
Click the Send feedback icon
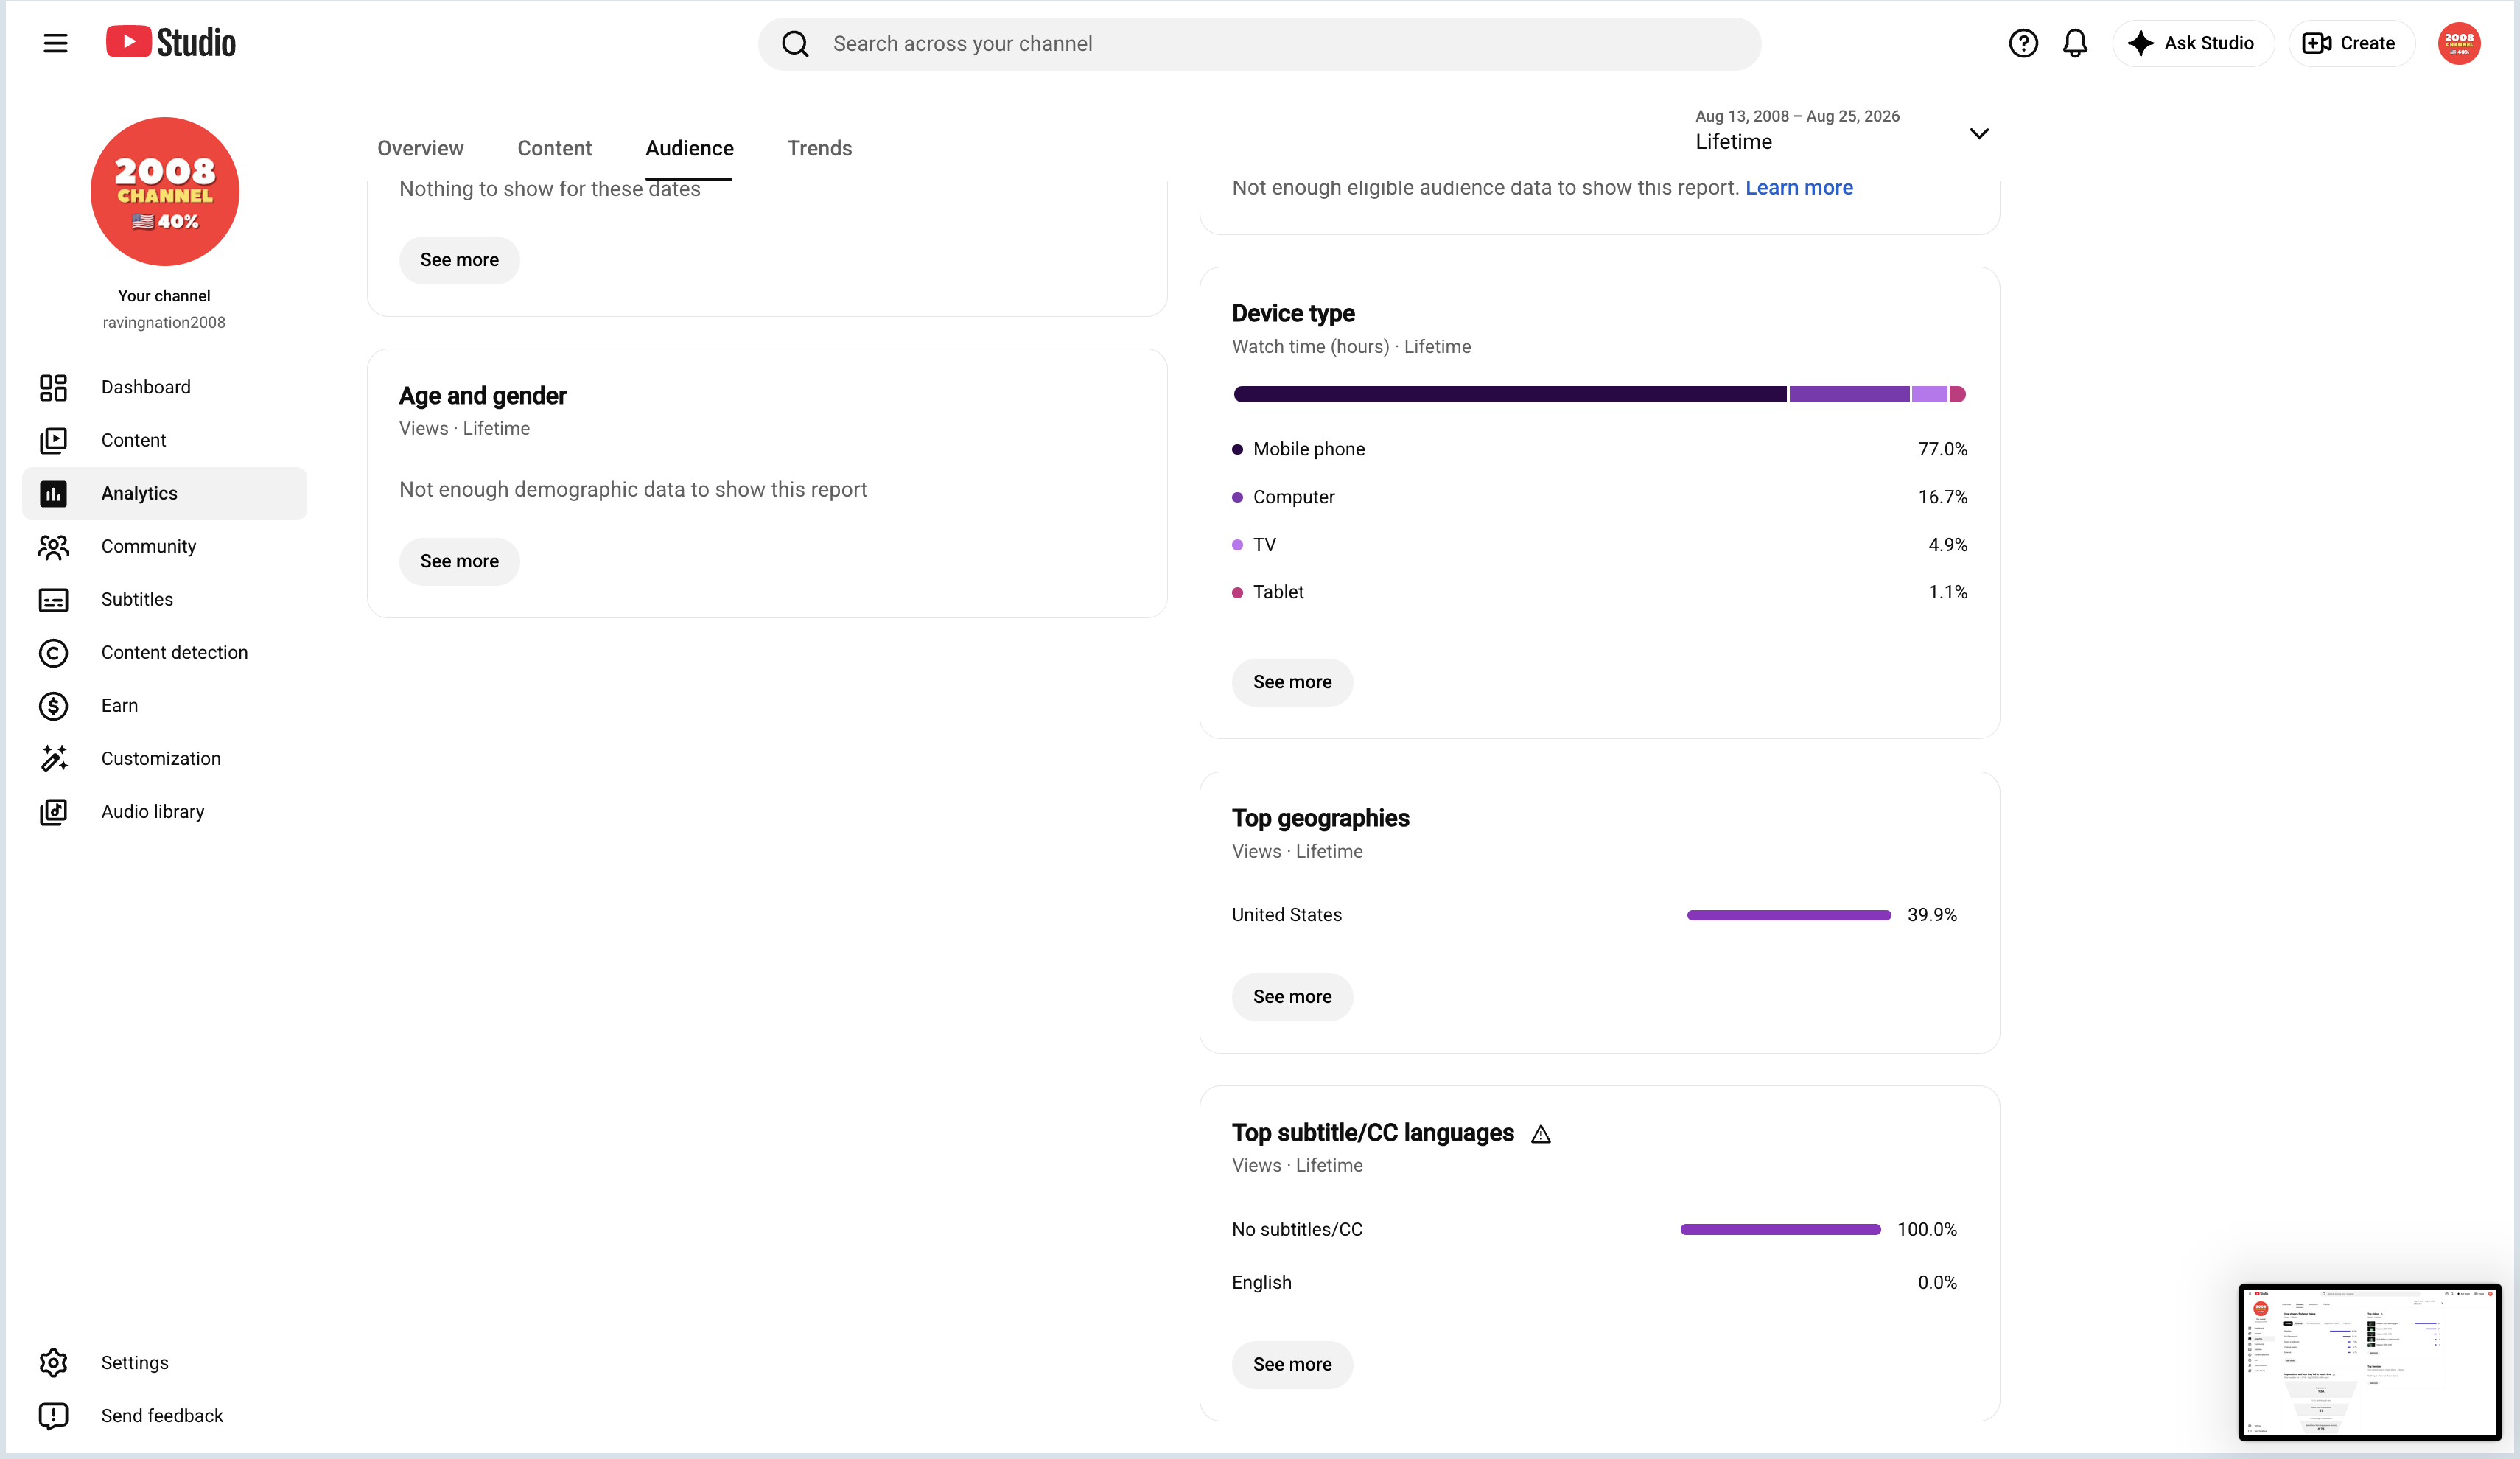[x=53, y=1415]
